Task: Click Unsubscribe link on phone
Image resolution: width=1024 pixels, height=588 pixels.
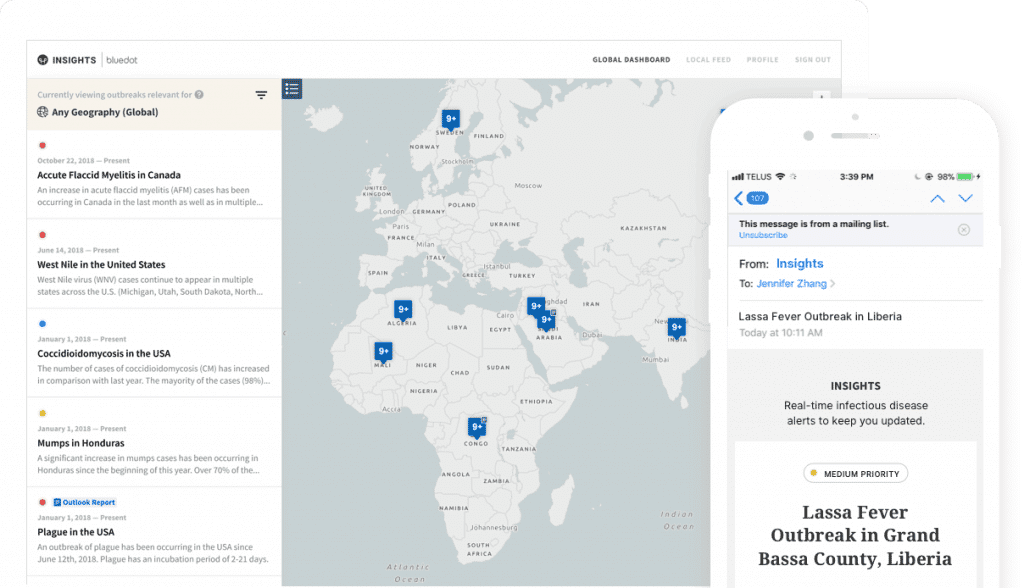Action: [x=763, y=235]
